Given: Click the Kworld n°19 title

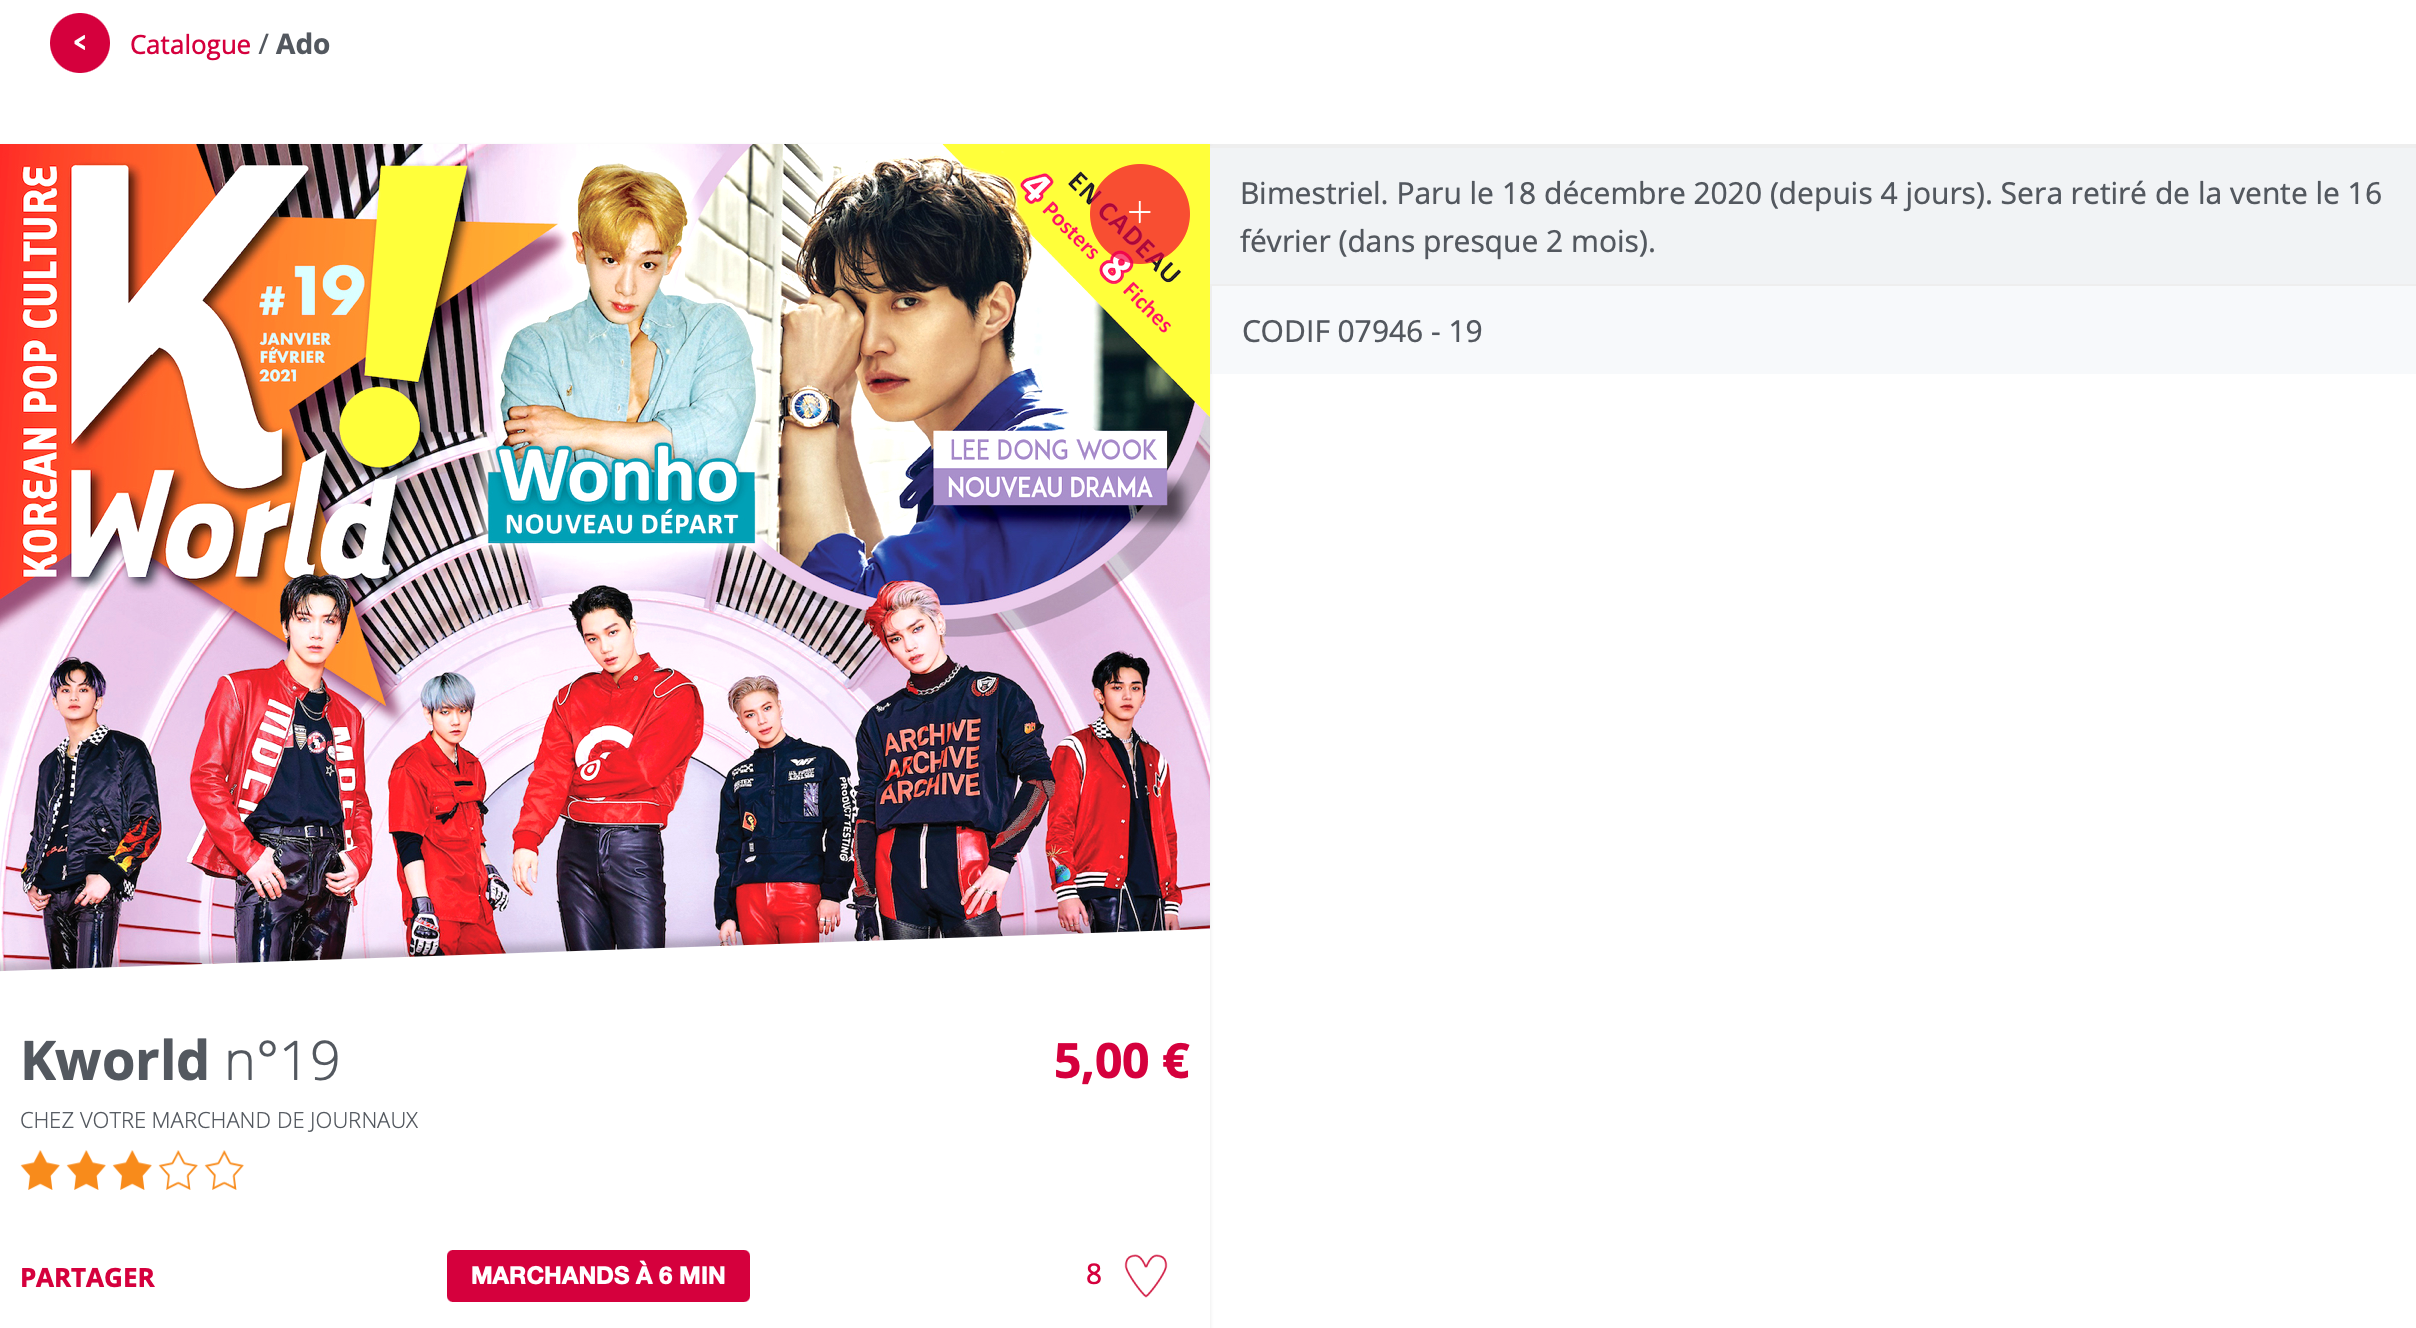Looking at the screenshot, I should [x=181, y=1060].
